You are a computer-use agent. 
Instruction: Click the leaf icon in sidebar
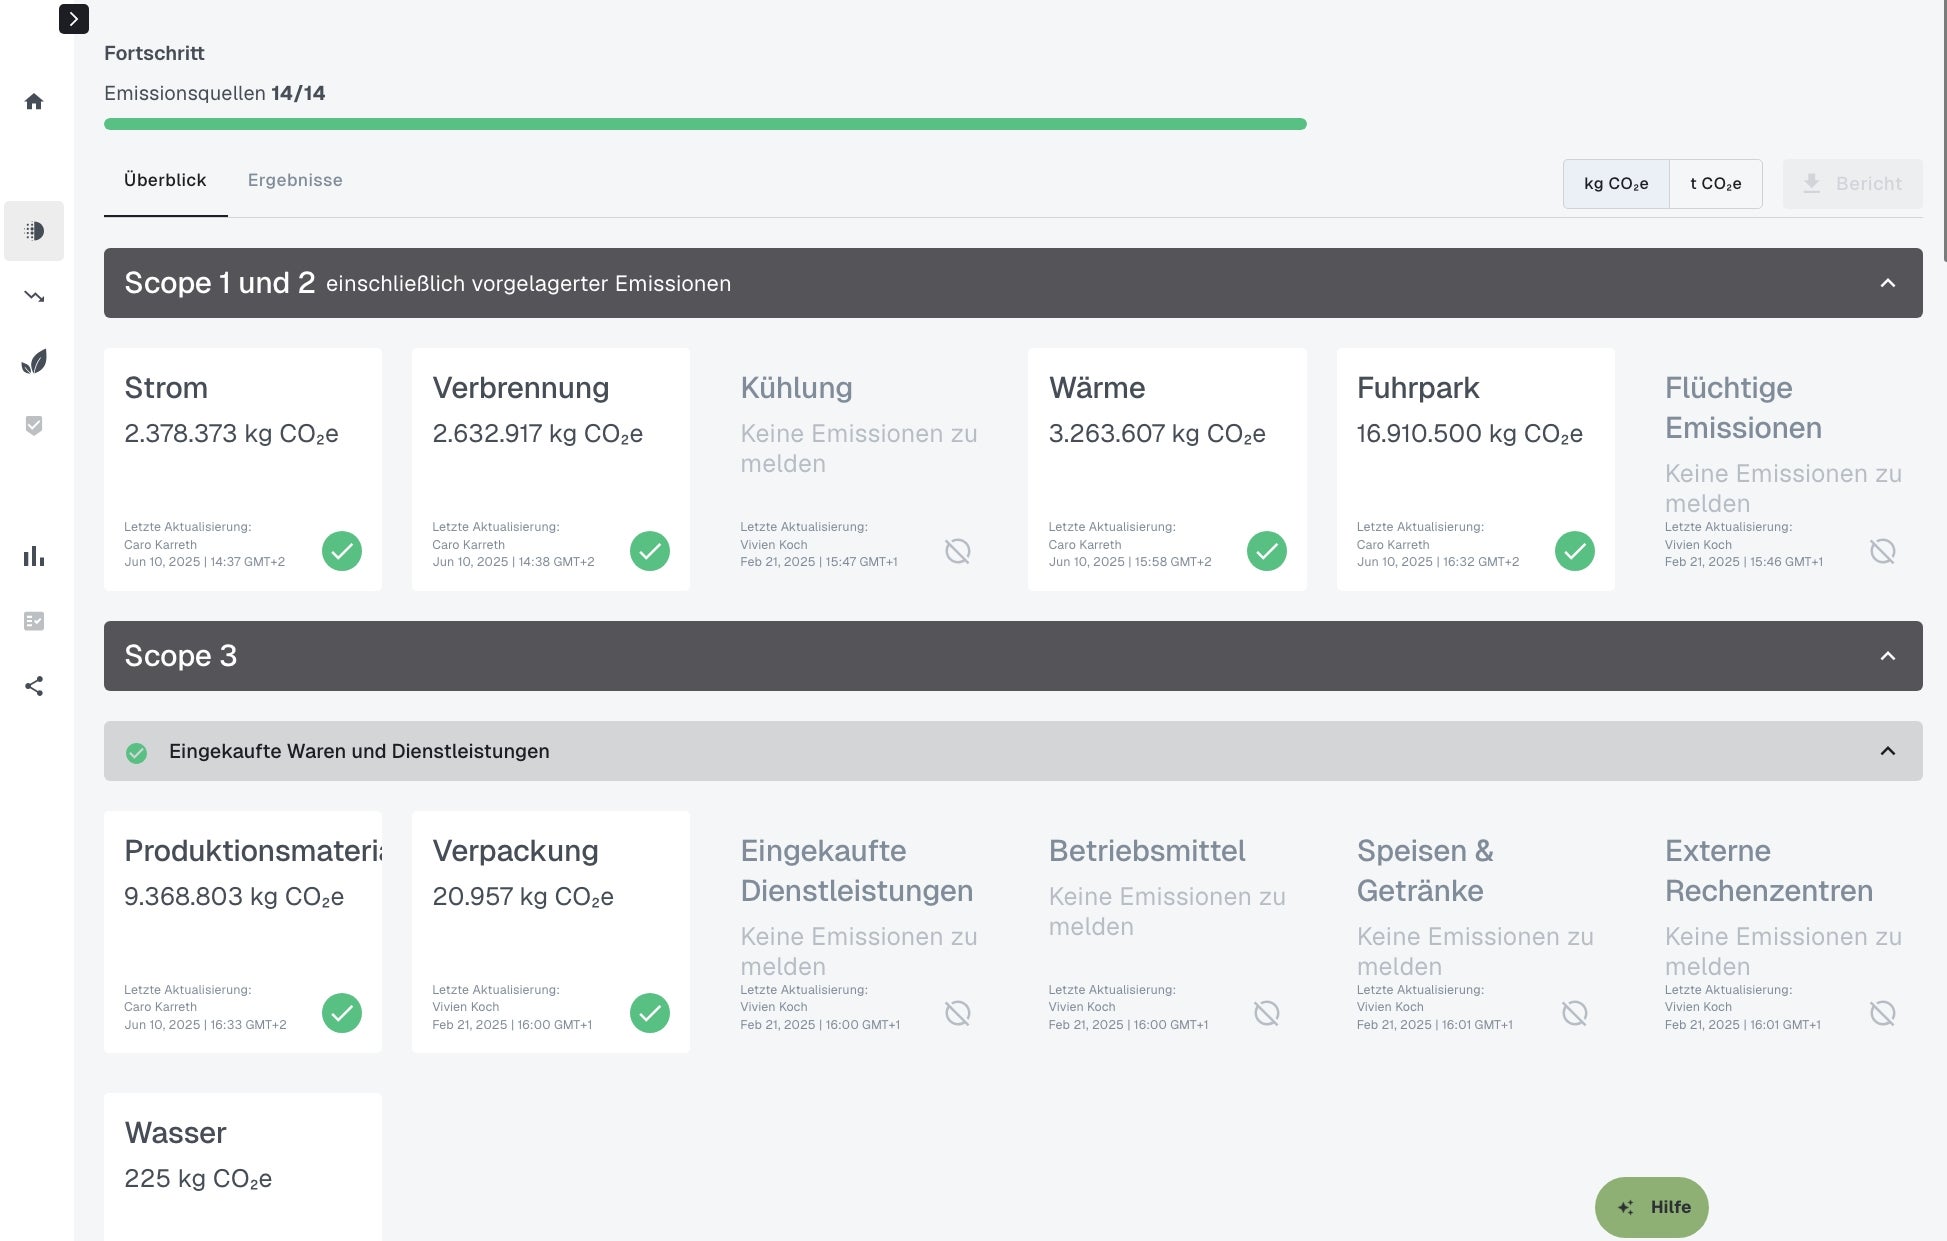coord(34,361)
